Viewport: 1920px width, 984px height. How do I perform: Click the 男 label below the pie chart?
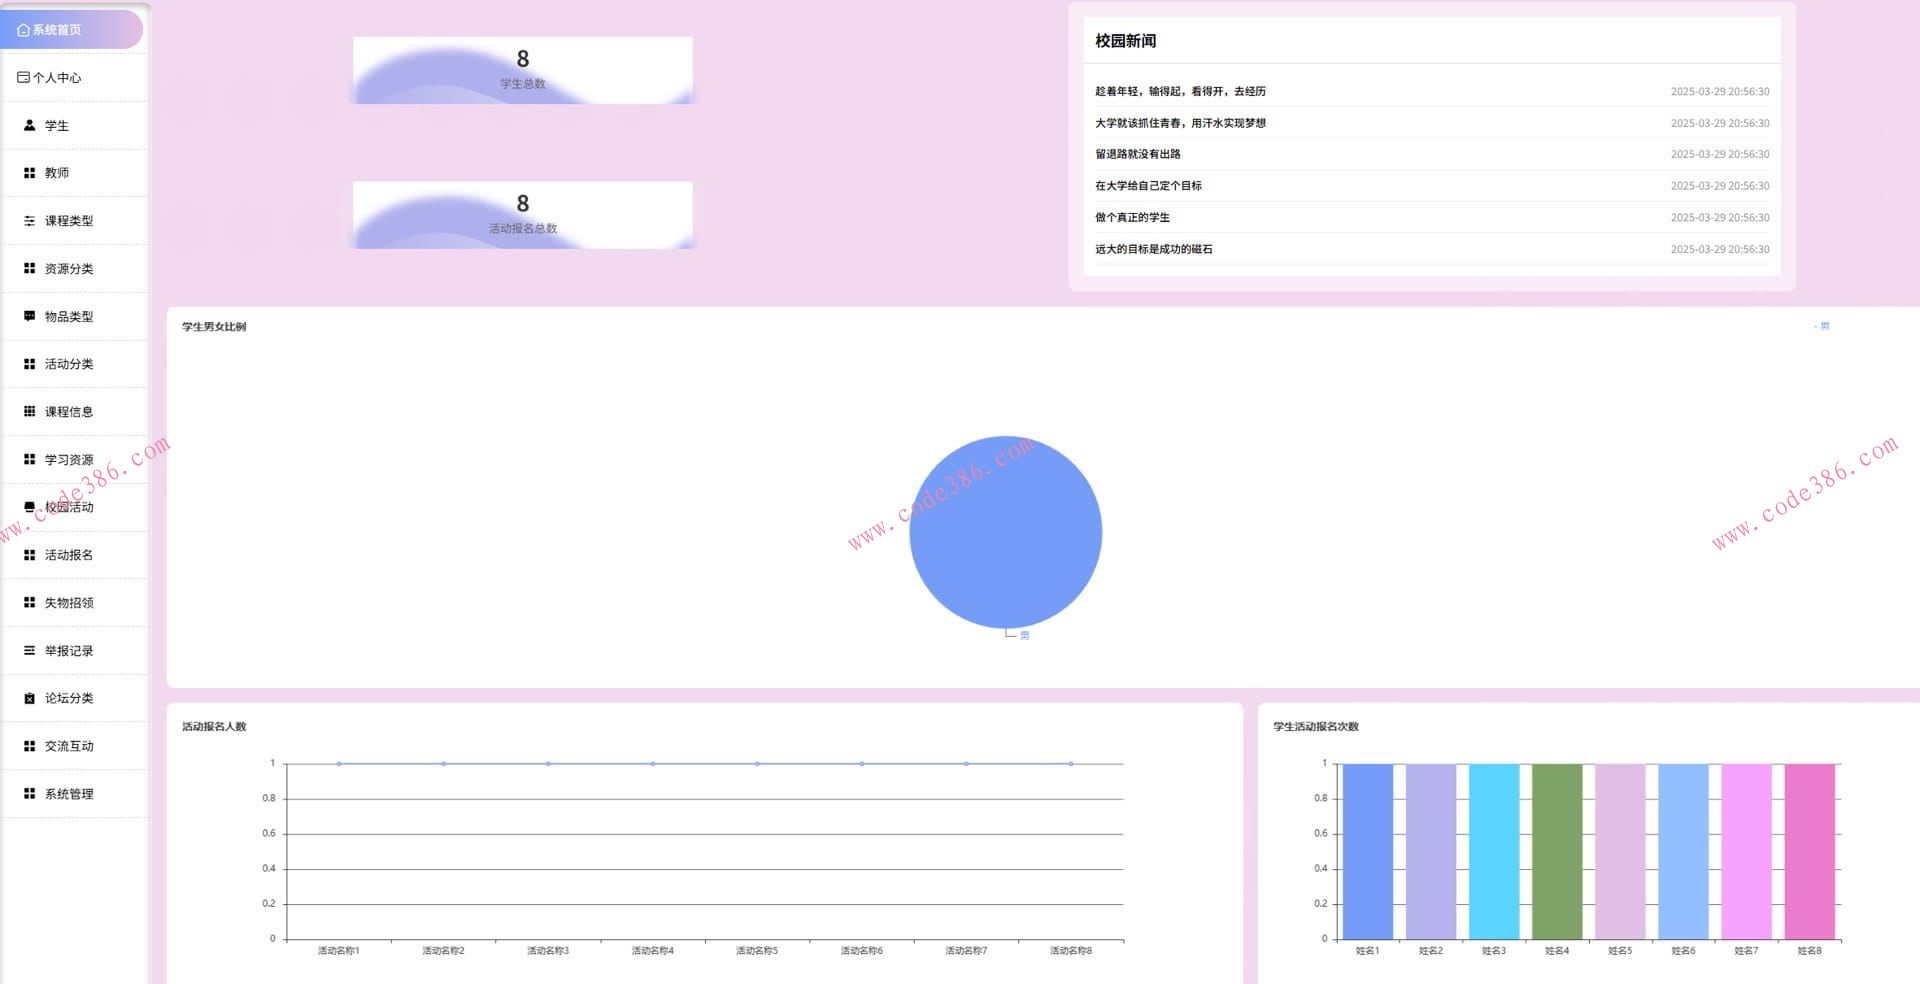(x=1024, y=636)
